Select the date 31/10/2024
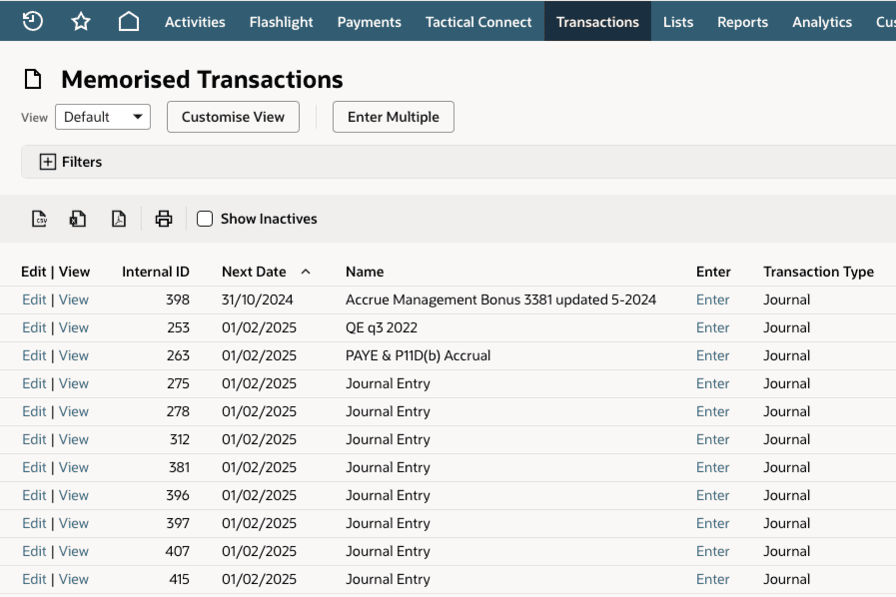This screenshot has width=896, height=597. click(x=257, y=300)
